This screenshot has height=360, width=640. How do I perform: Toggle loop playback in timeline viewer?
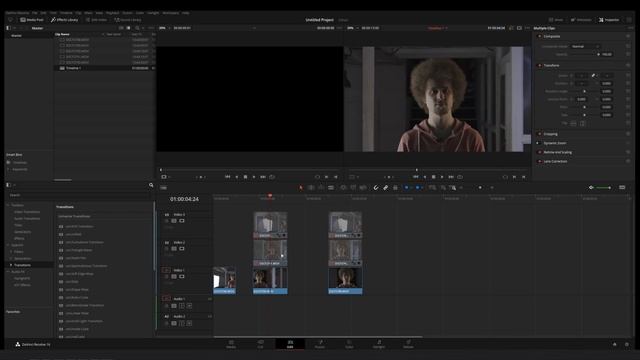click(460, 177)
